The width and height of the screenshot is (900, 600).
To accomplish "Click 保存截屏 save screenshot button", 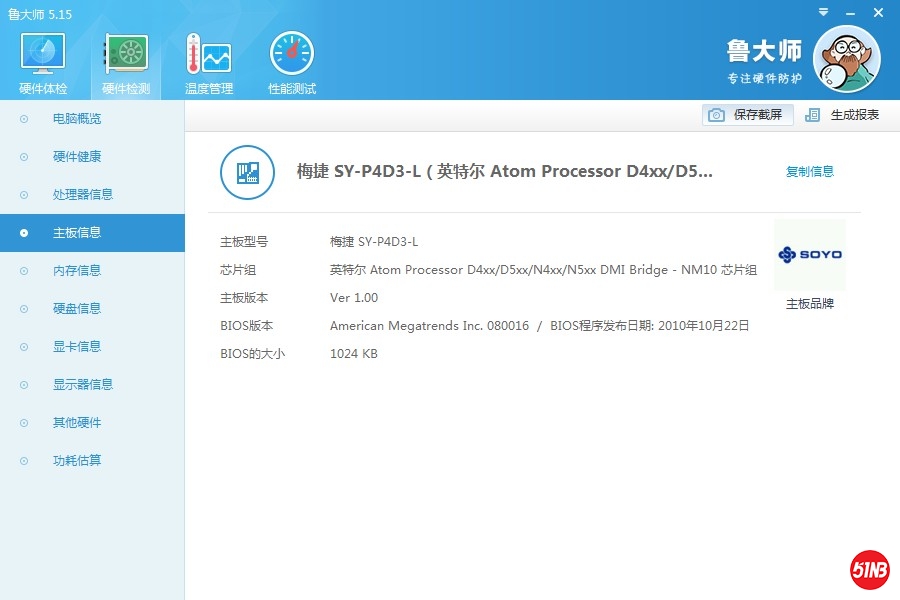I will [748, 115].
